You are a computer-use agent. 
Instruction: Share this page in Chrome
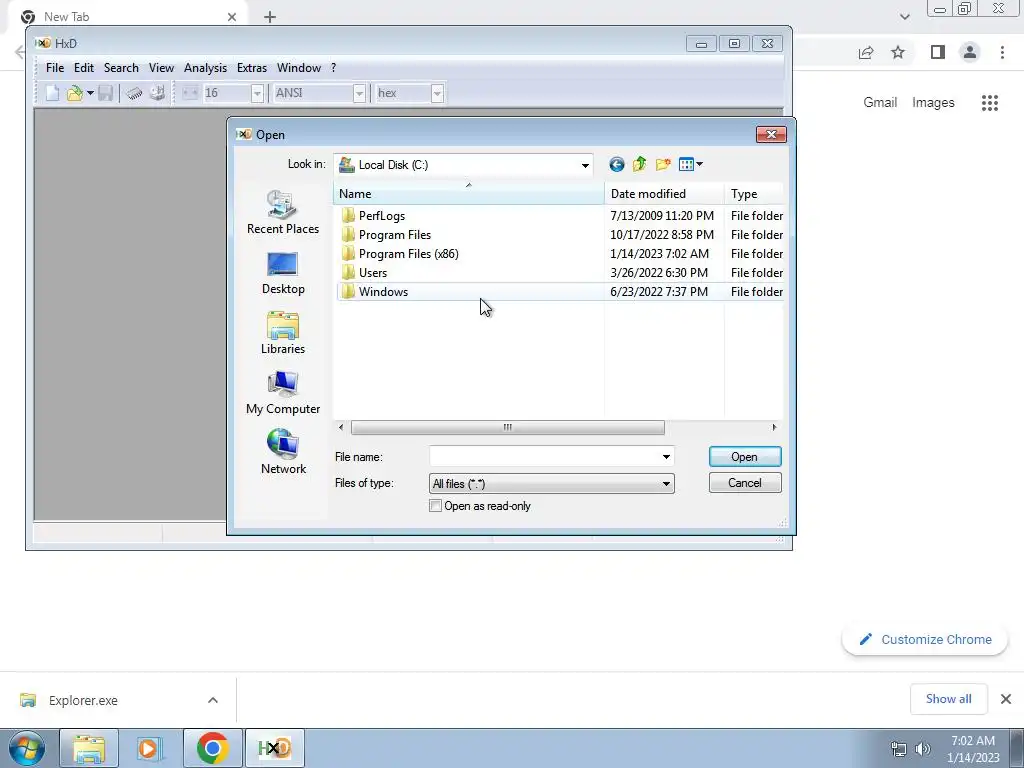[866, 52]
